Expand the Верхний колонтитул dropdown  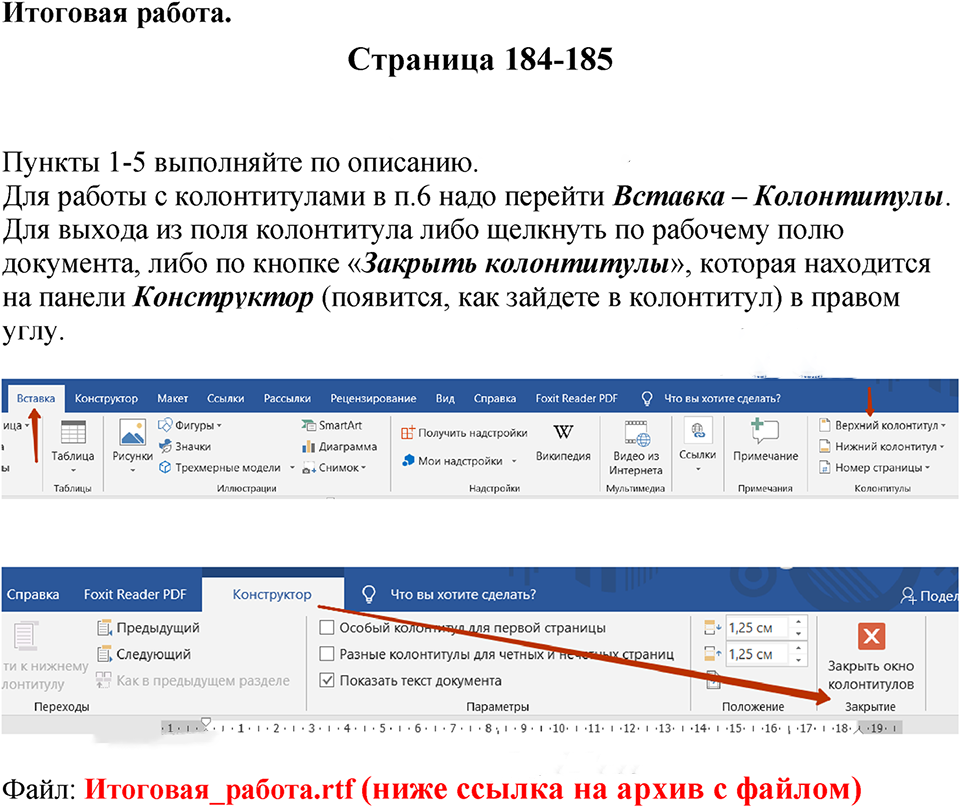[x=882, y=425]
